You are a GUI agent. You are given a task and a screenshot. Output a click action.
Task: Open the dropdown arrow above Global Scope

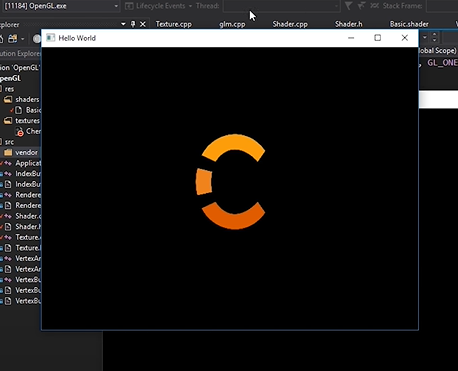425,37
